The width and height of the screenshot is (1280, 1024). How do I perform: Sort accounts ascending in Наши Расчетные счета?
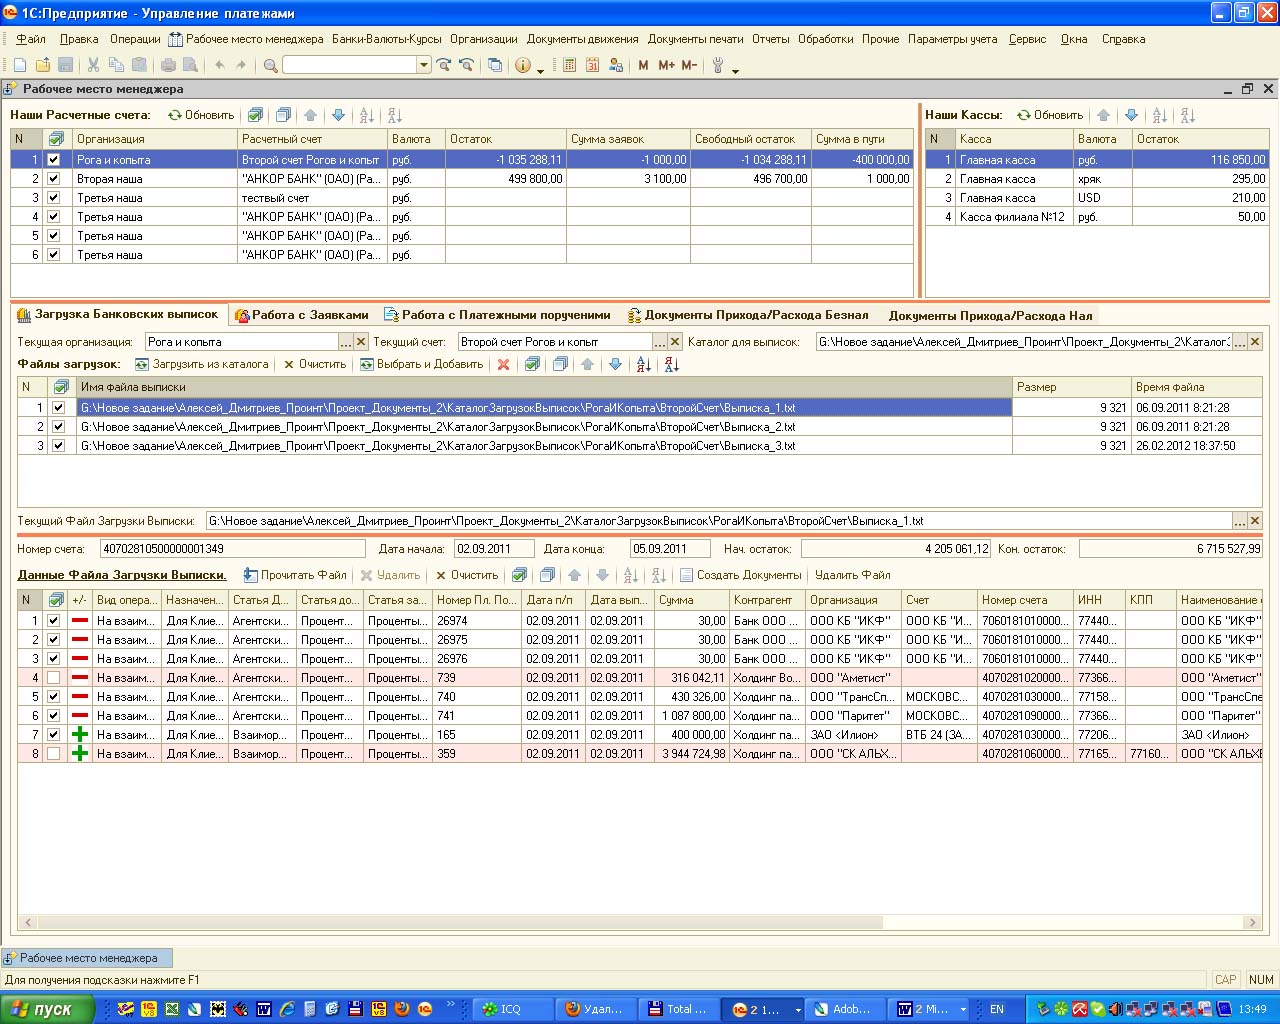[366, 115]
